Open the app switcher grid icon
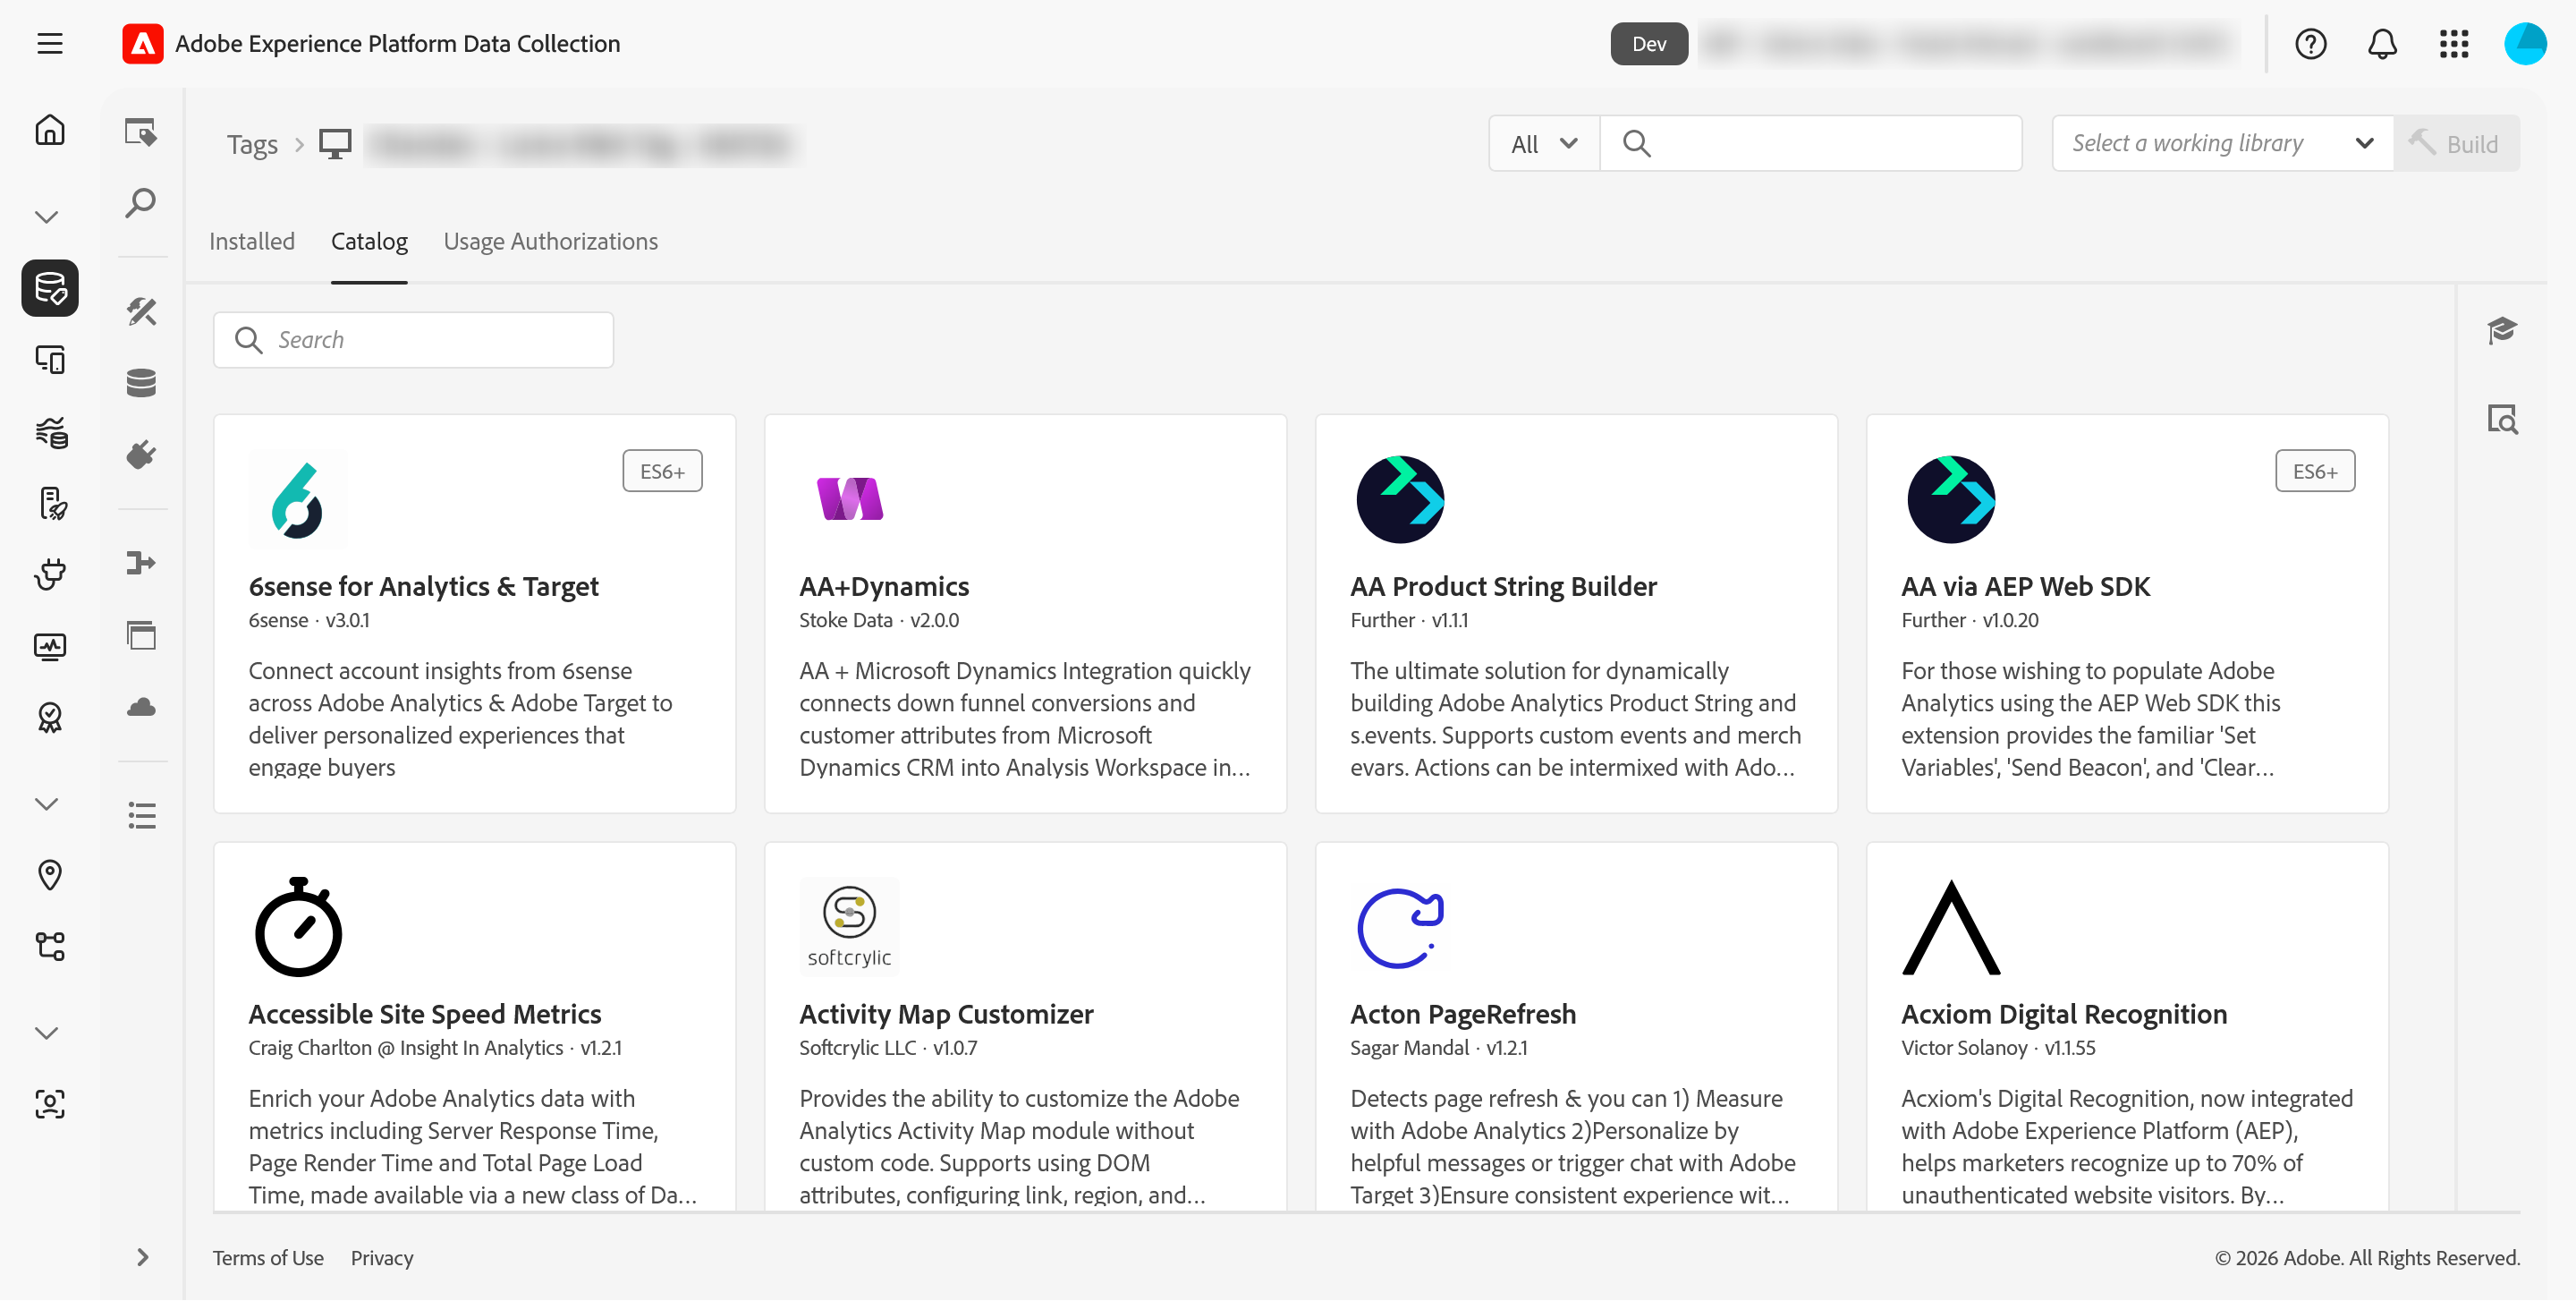 2453,44
